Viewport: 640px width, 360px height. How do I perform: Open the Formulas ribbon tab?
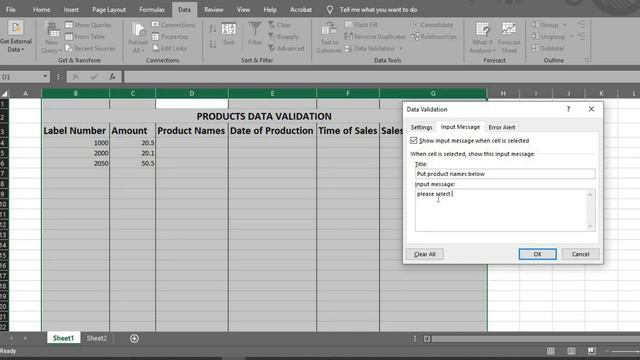152,9
